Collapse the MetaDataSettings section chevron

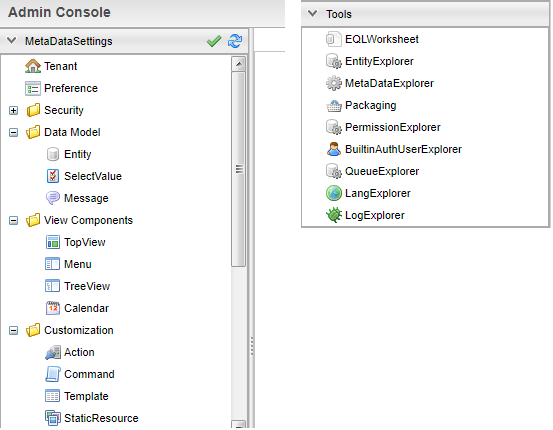tap(12, 41)
